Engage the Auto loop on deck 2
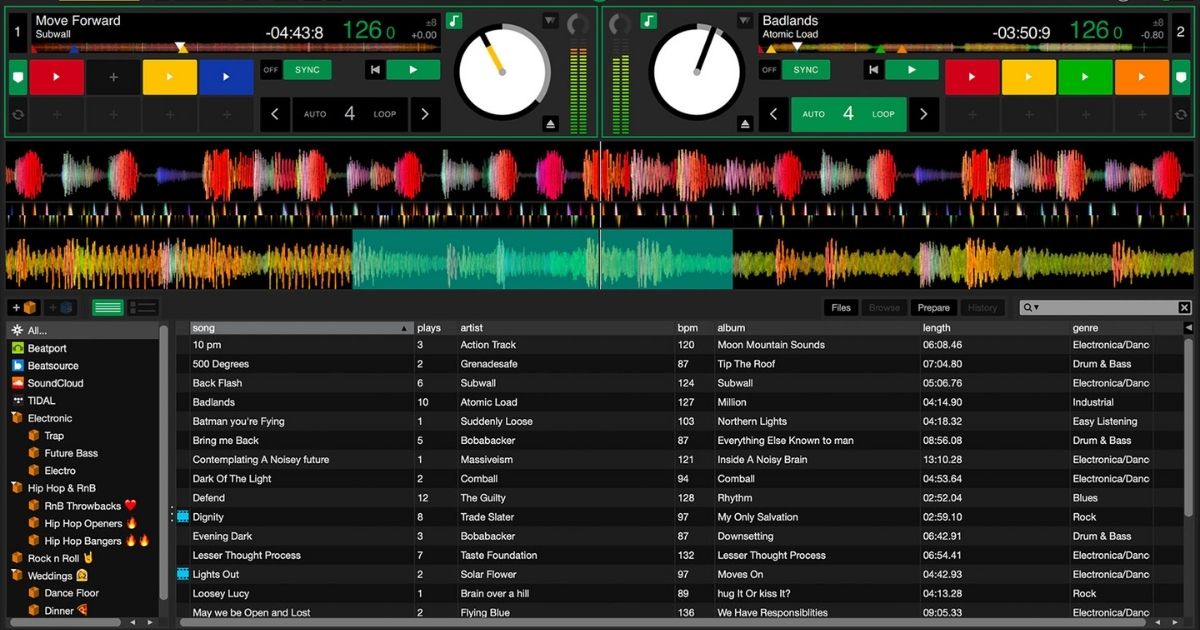 click(849, 114)
